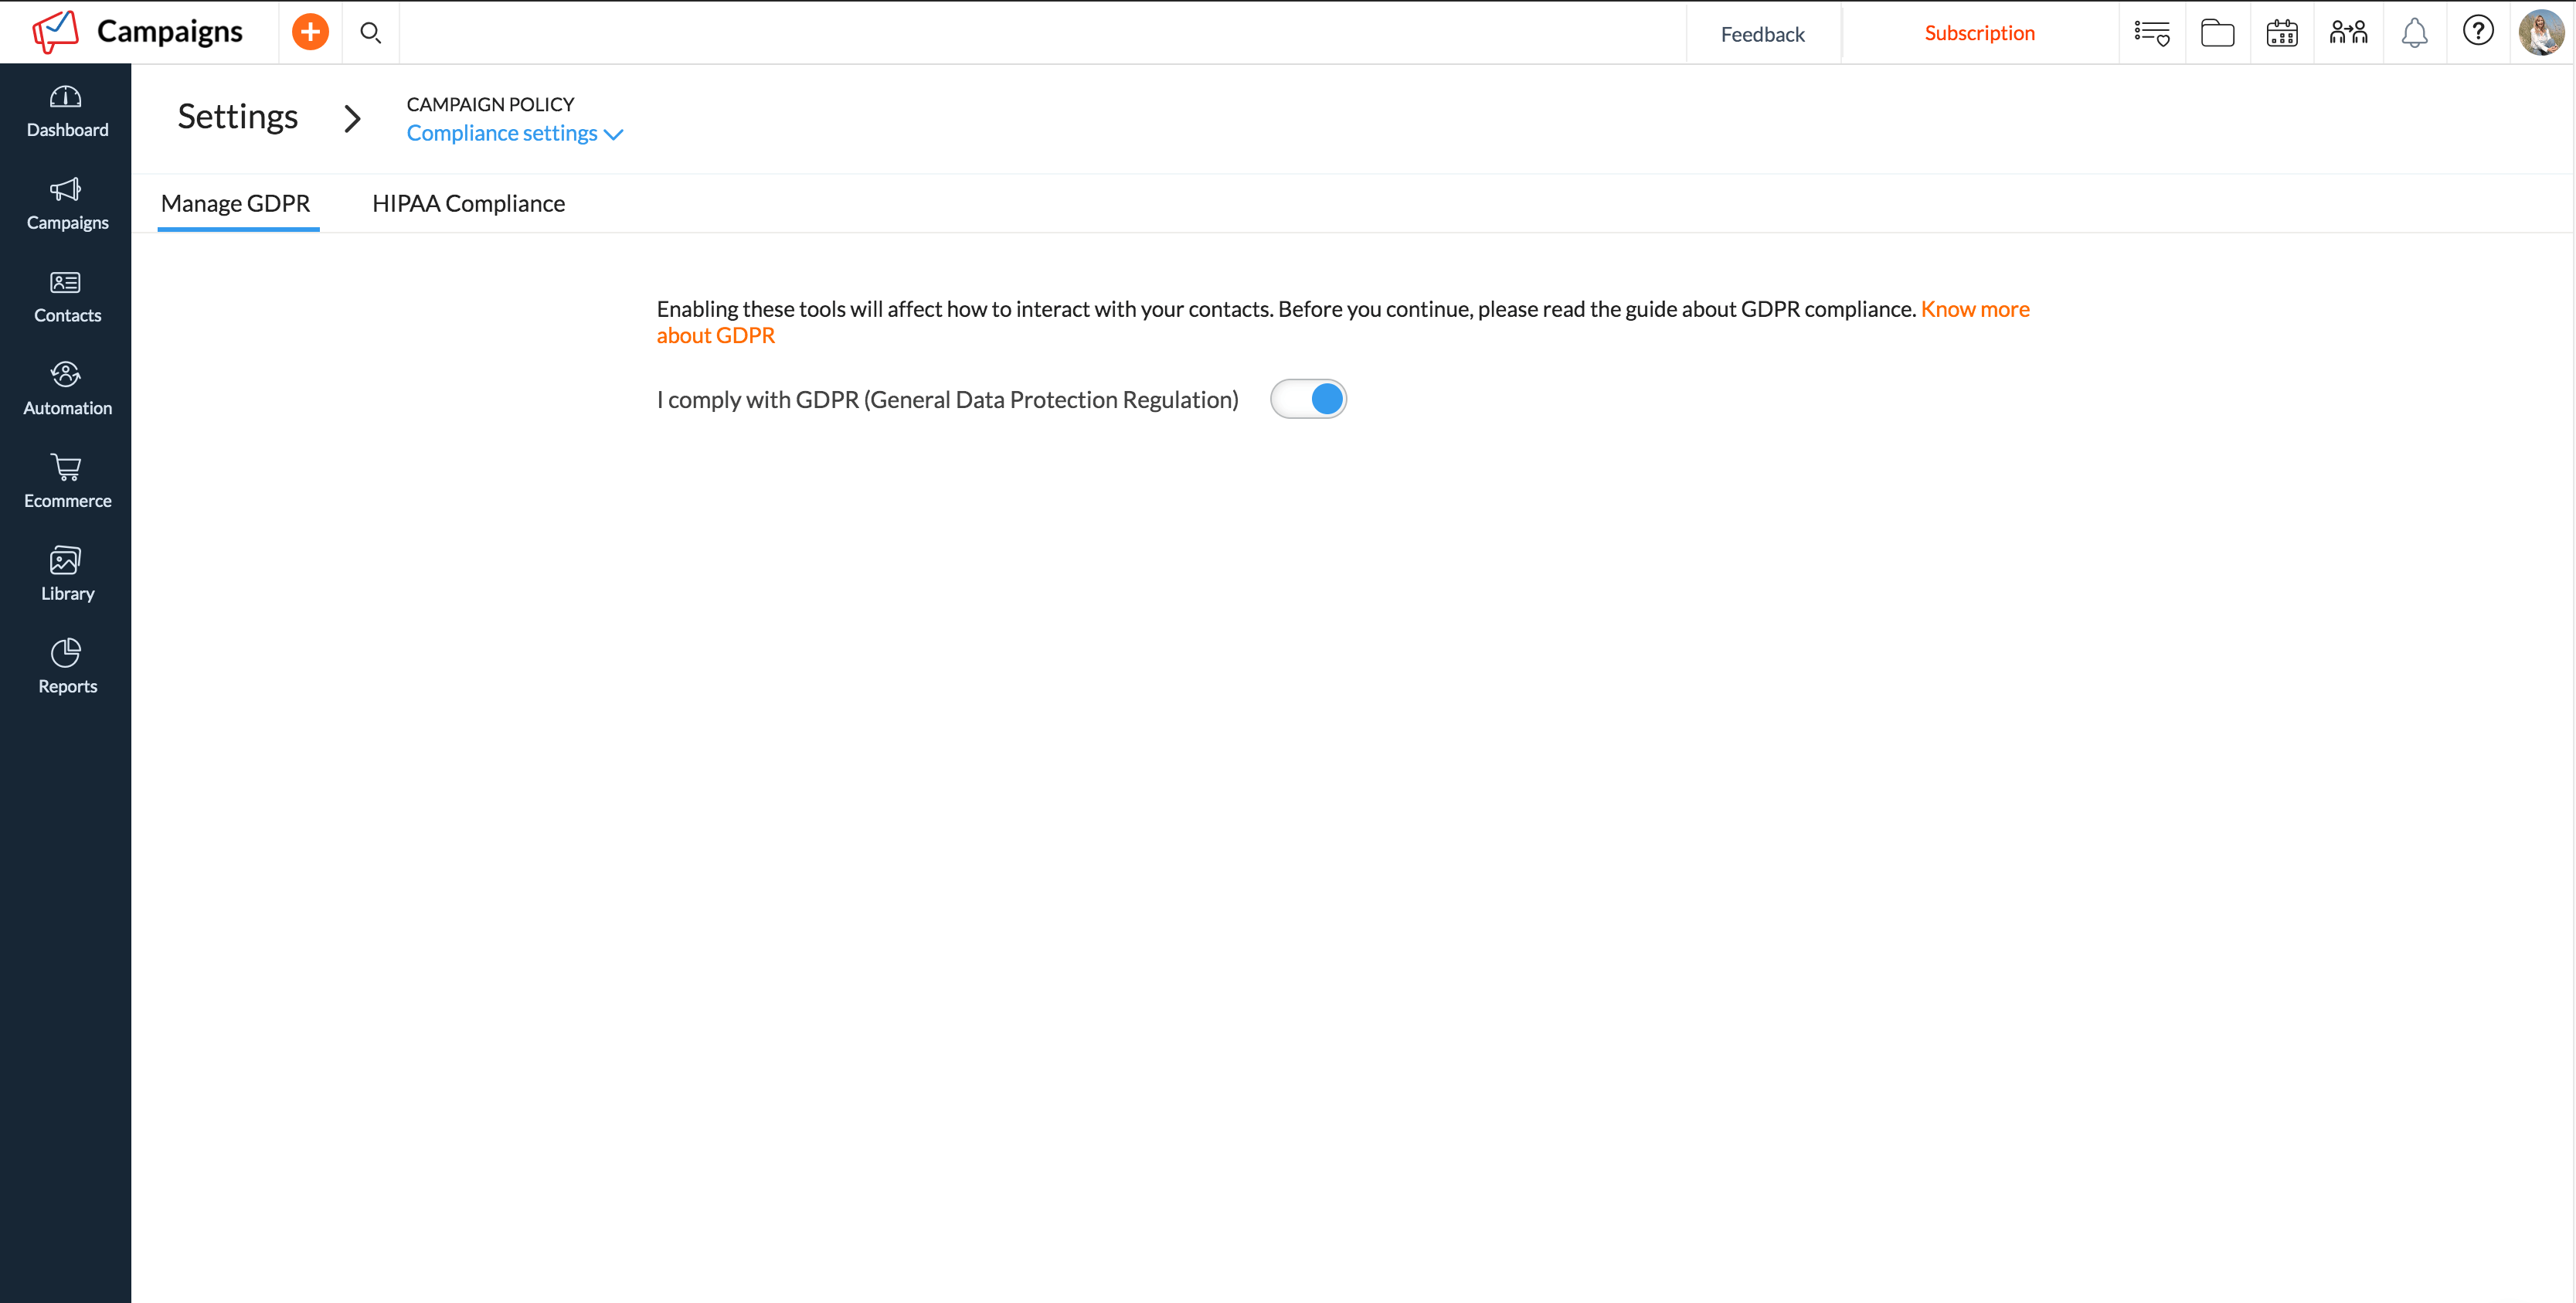Click the breadcrumb chevron after Settings

pos(352,119)
